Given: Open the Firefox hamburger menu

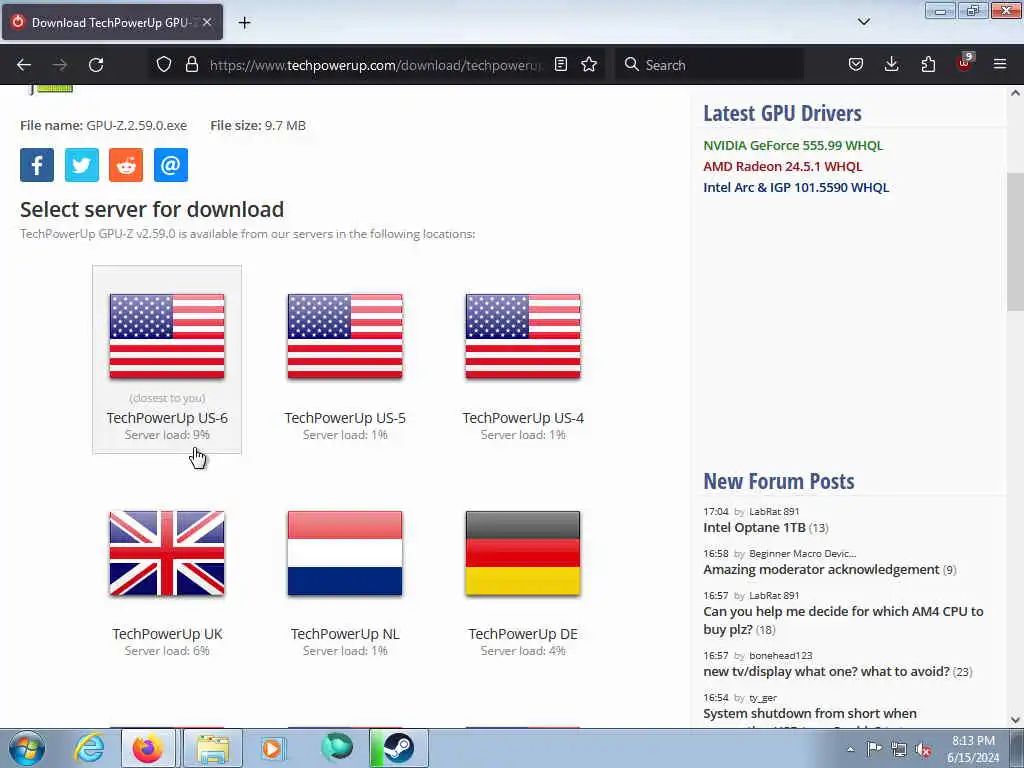Looking at the screenshot, I should pos(1000,64).
